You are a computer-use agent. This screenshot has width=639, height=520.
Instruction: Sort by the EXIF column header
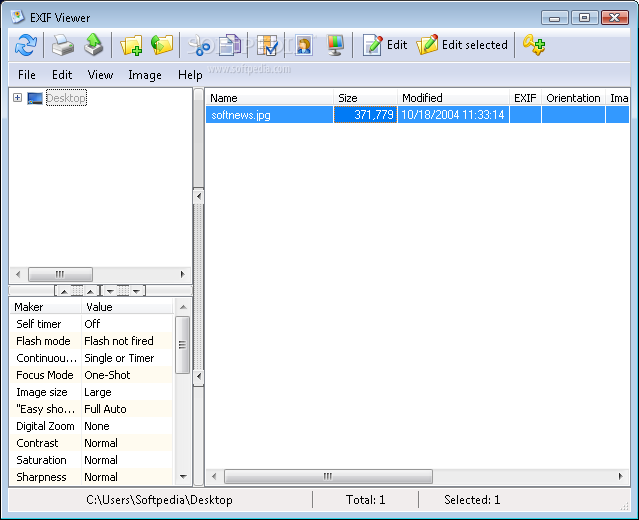(x=525, y=98)
